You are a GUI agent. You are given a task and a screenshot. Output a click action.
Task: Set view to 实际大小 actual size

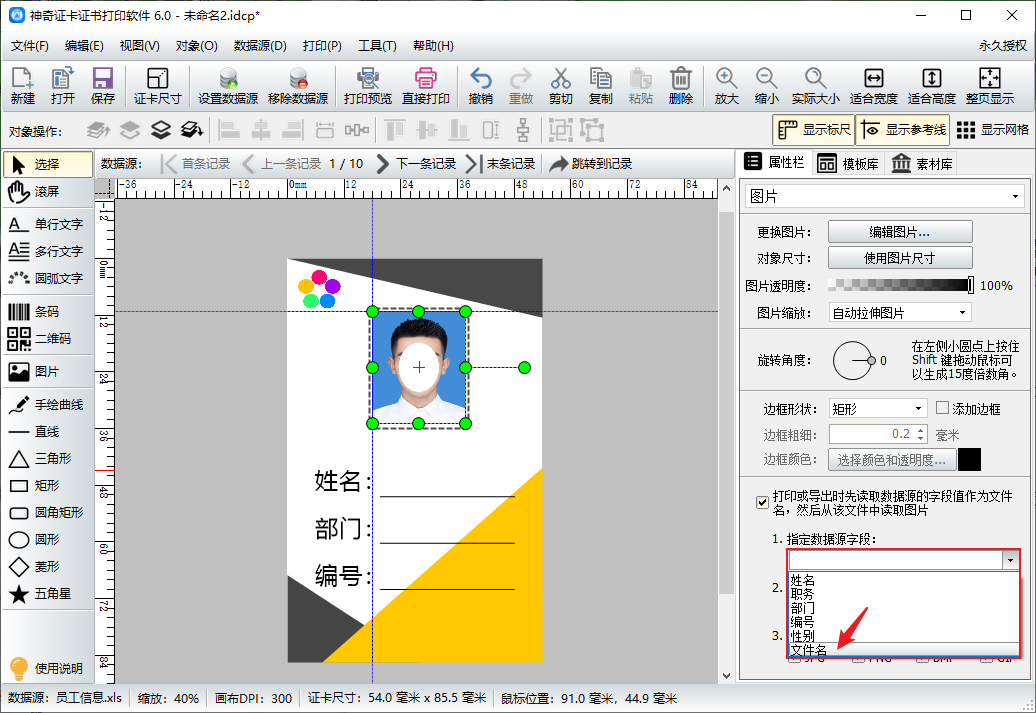pos(816,86)
